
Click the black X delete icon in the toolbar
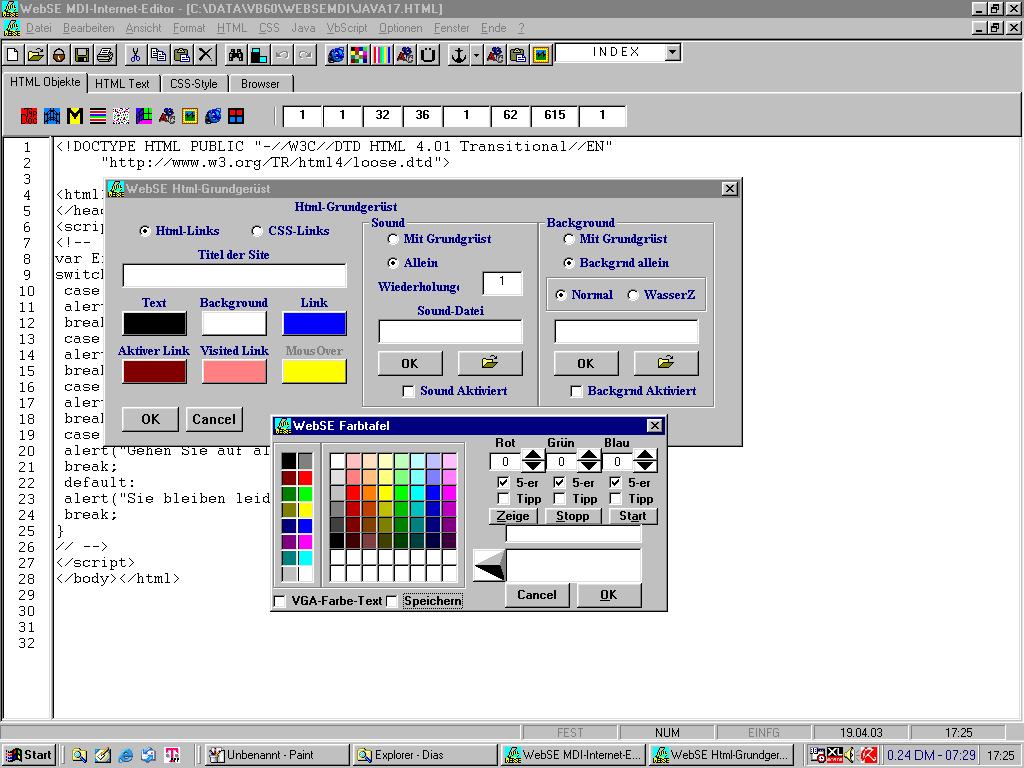coord(205,55)
